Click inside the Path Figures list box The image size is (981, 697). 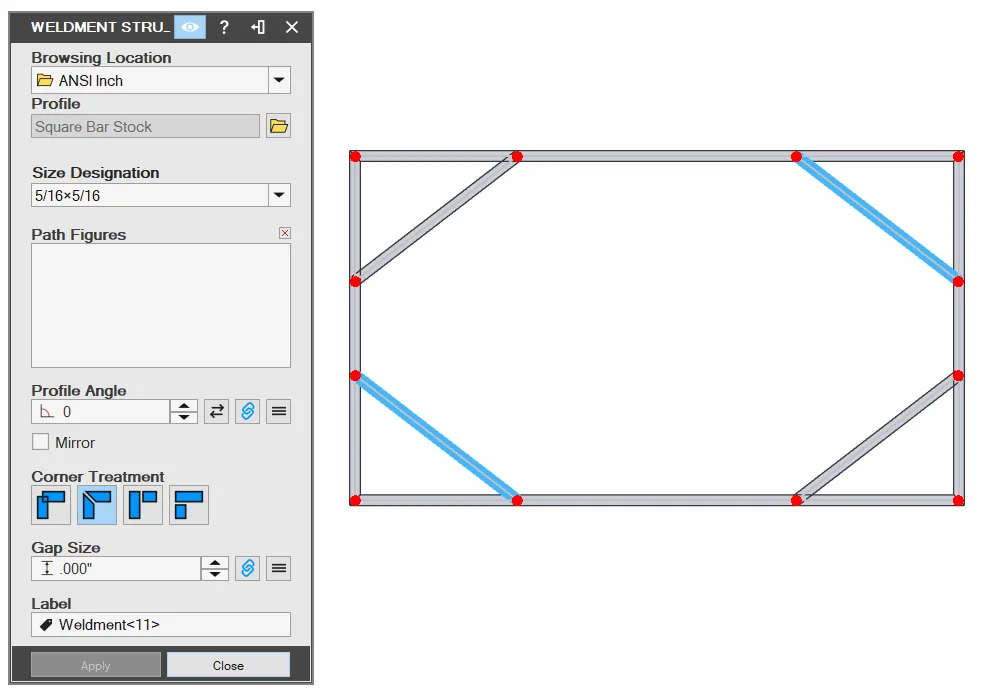point(161,305)
